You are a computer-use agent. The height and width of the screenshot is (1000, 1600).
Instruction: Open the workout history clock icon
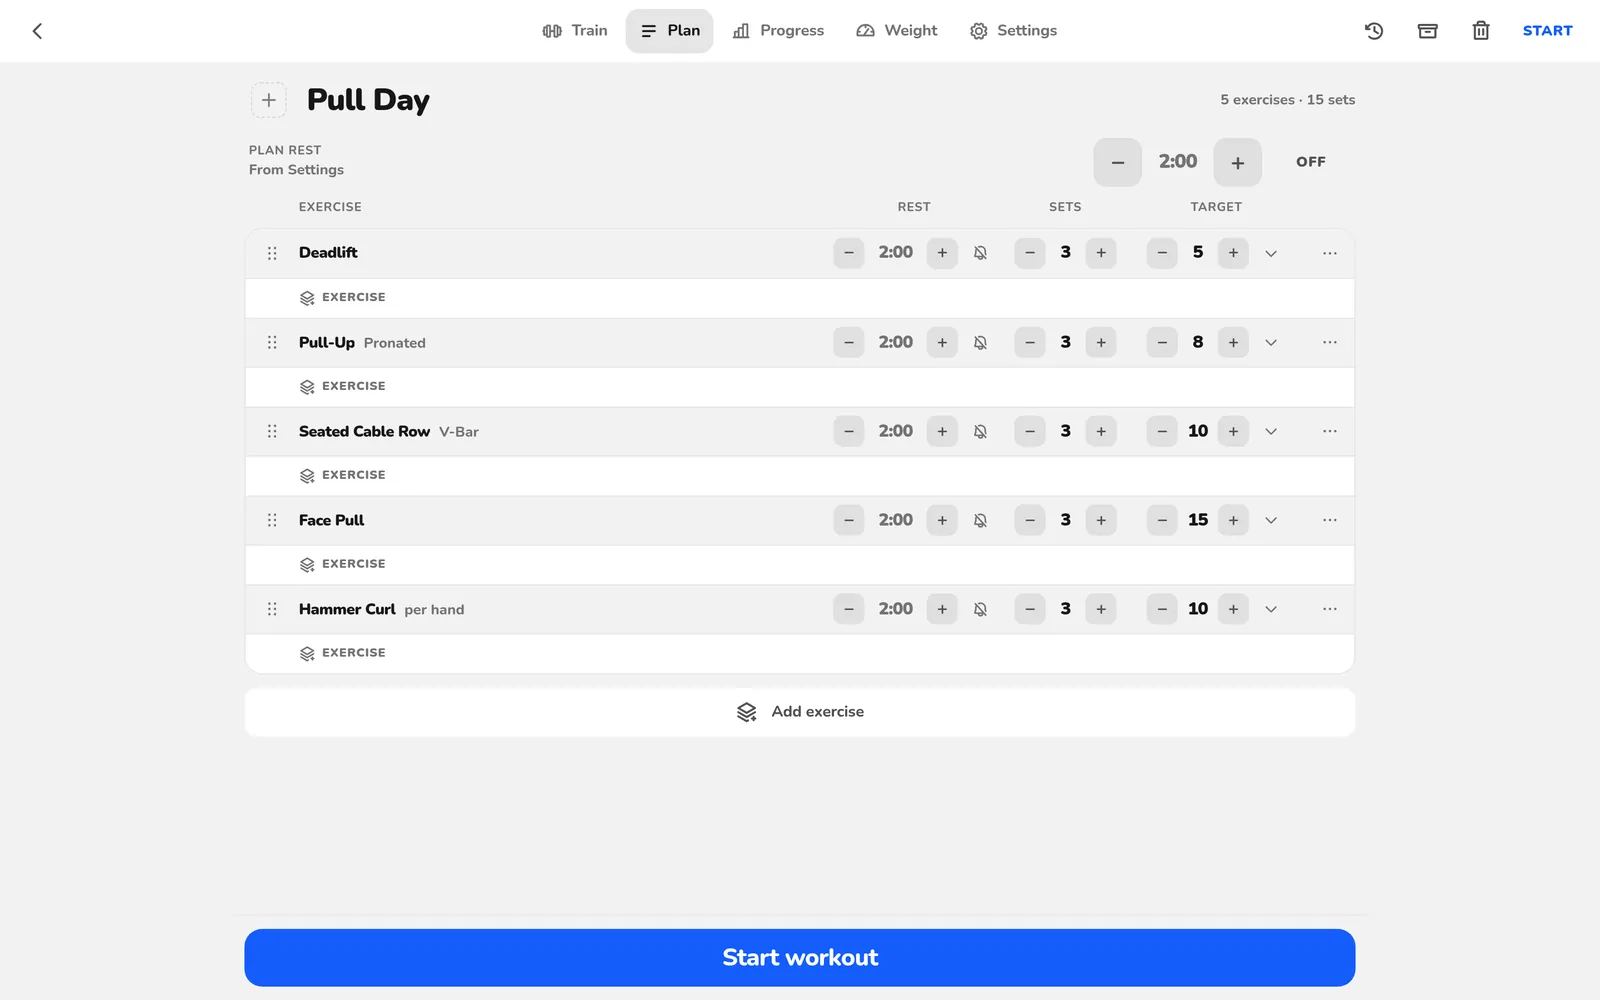point(1374,31)
